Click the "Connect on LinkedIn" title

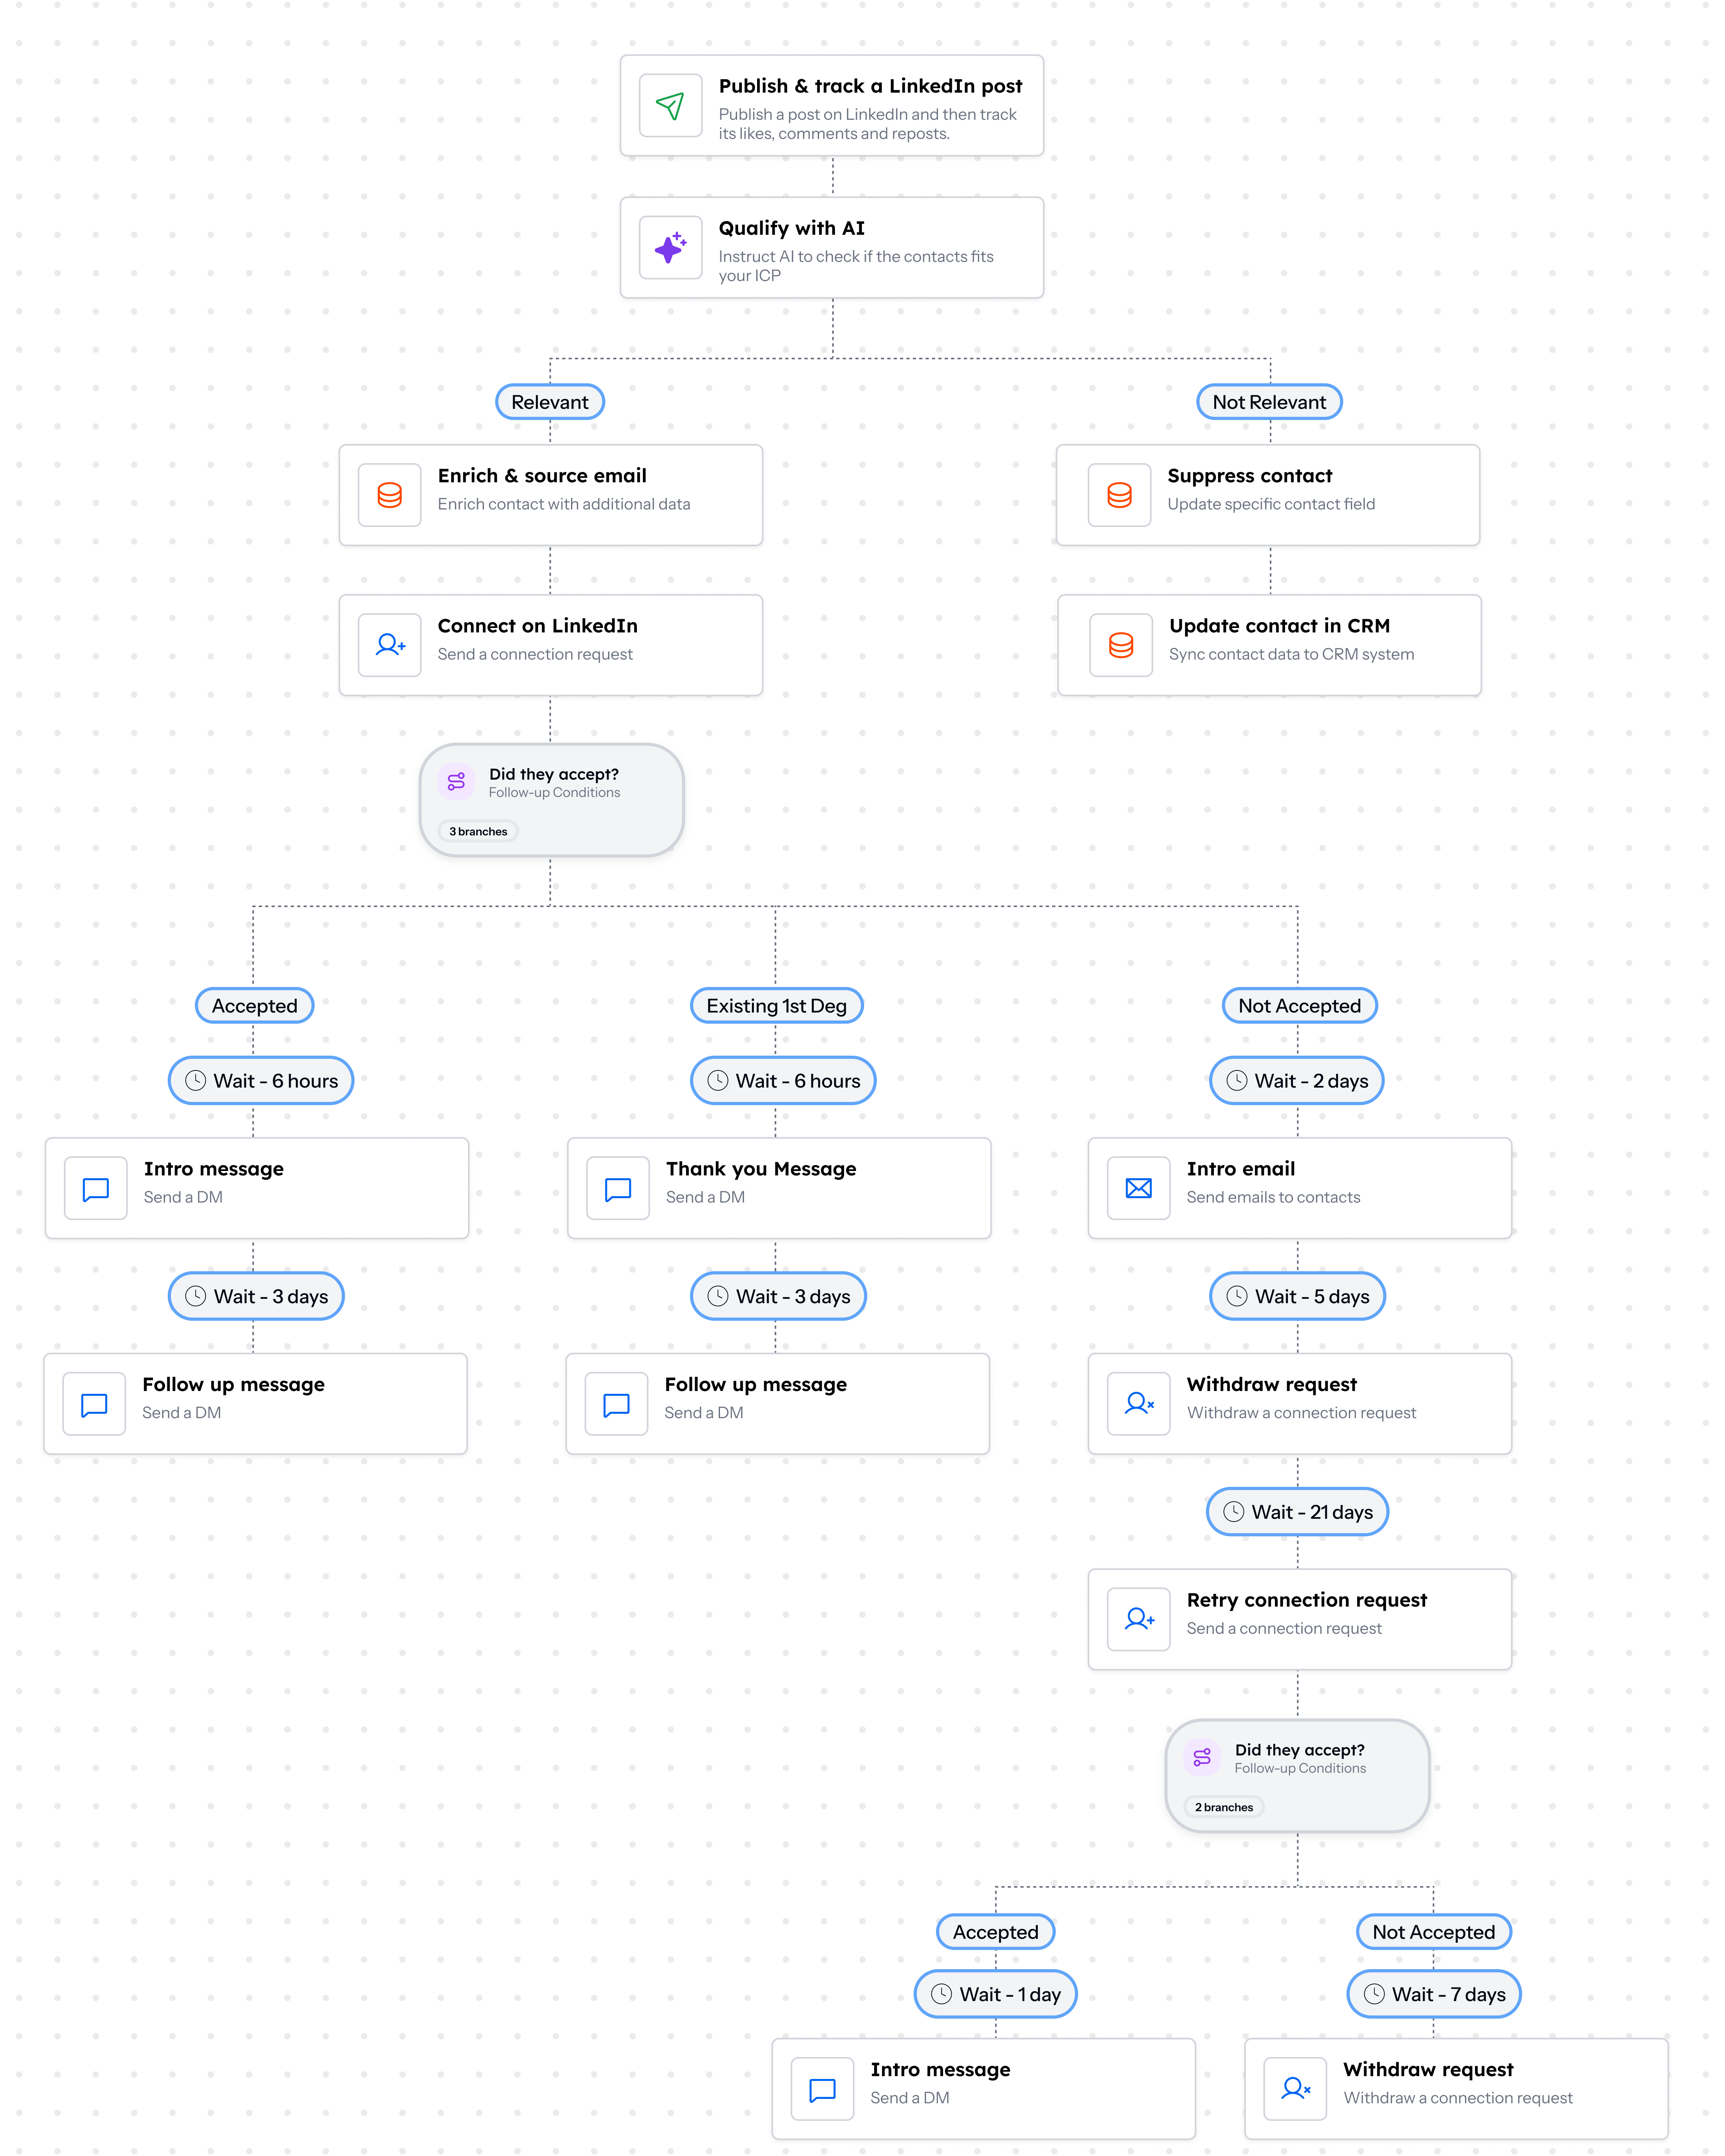pos(537,626)
